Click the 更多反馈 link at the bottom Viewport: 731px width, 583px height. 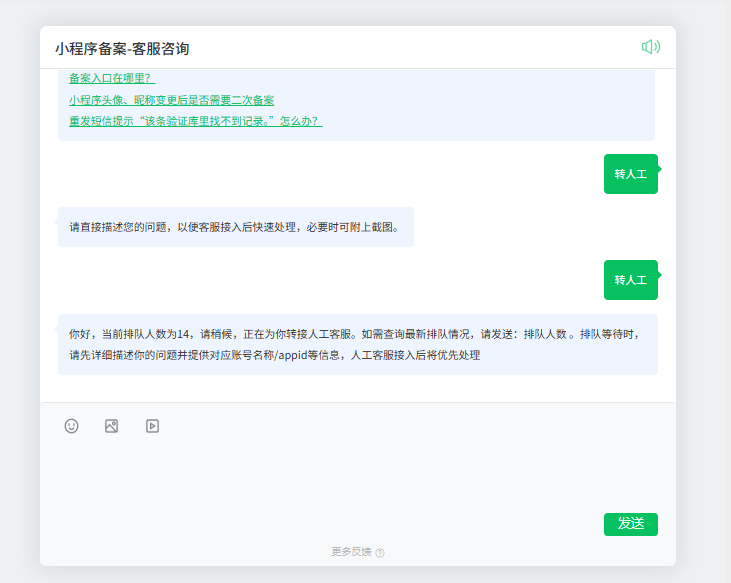(351, 552)
